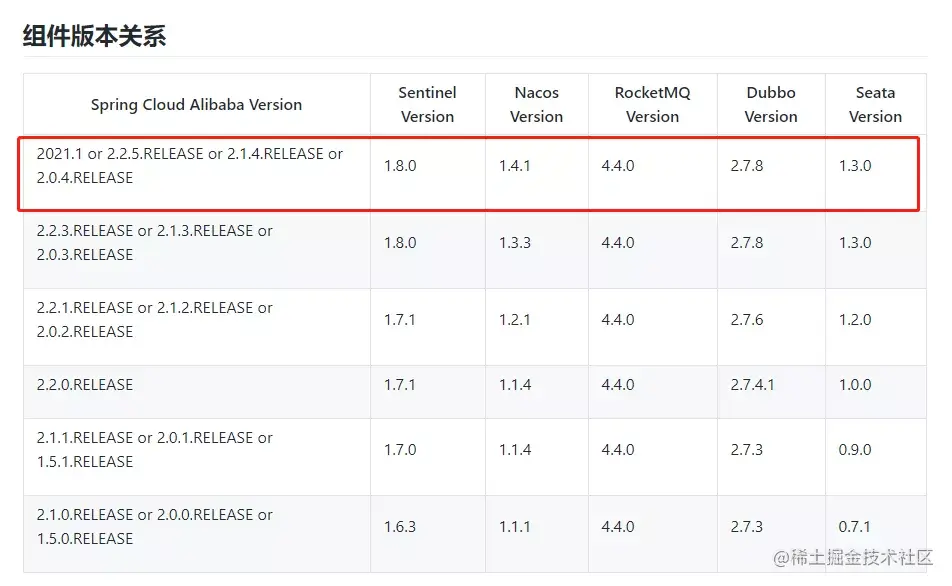Highlight Nacos 1.1.4 in the 2.1.1.RELEASE row

pyautogui.click(x=515, y=450)
